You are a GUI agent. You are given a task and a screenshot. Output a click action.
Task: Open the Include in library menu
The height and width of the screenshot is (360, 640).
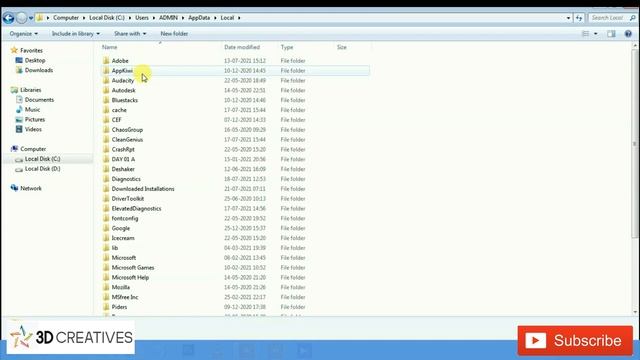pyautogui.click(x=76, y=33)
